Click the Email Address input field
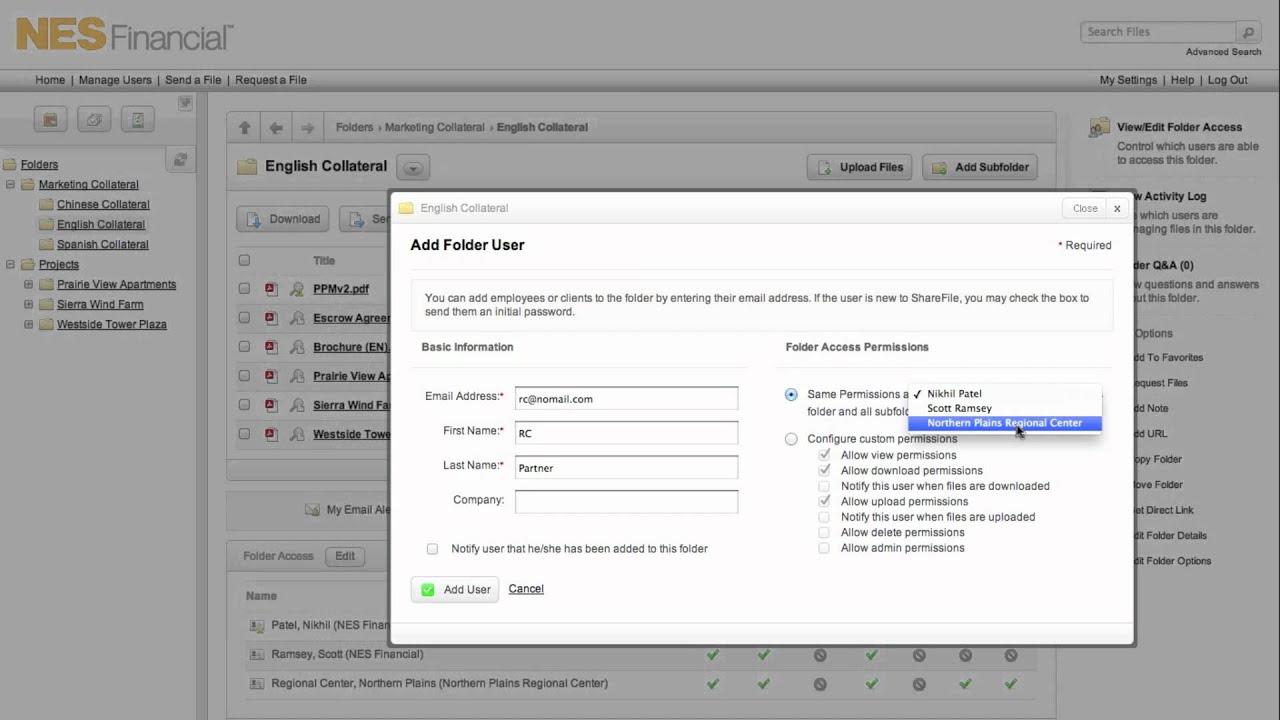Image resolution: width=1280 pixels, height=720 pixels. click(626, 399)
